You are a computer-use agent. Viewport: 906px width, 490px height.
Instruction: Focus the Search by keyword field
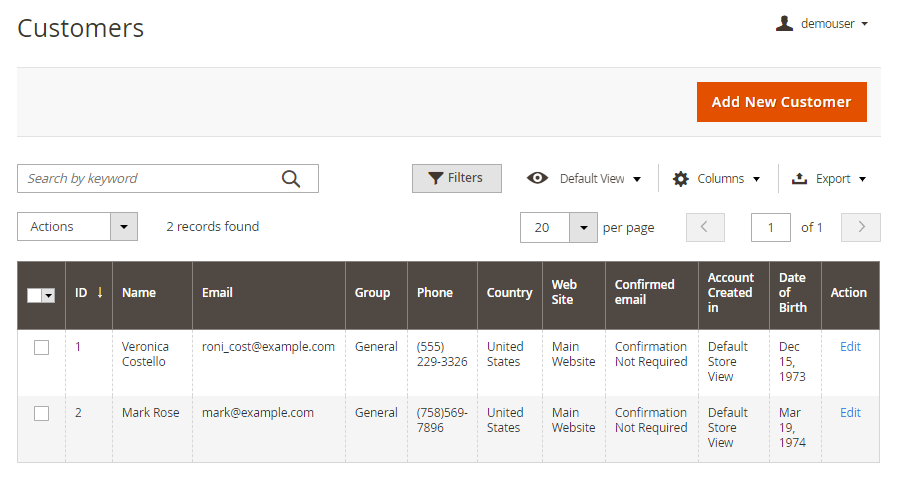click(x=150, y=179)
